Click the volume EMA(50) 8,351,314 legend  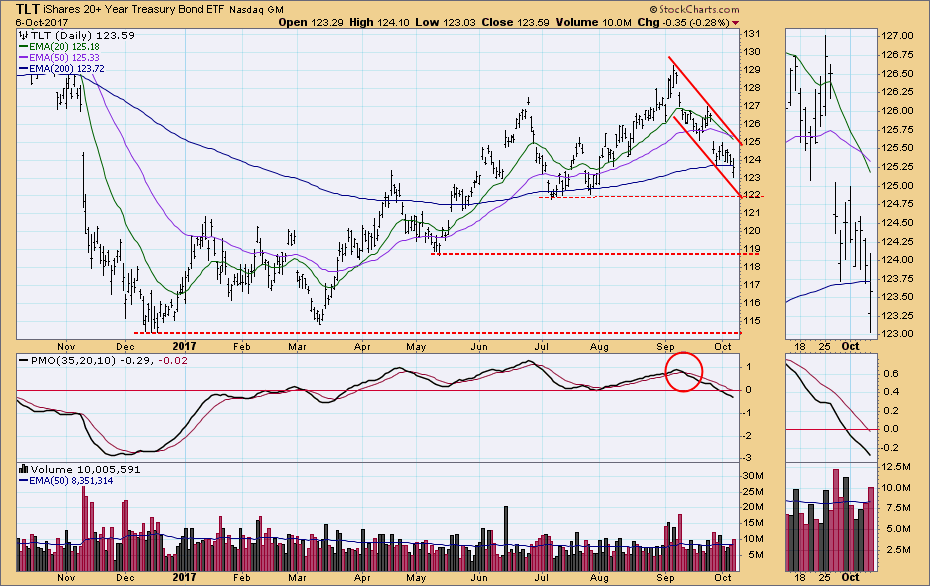click(x=66, y=480)
